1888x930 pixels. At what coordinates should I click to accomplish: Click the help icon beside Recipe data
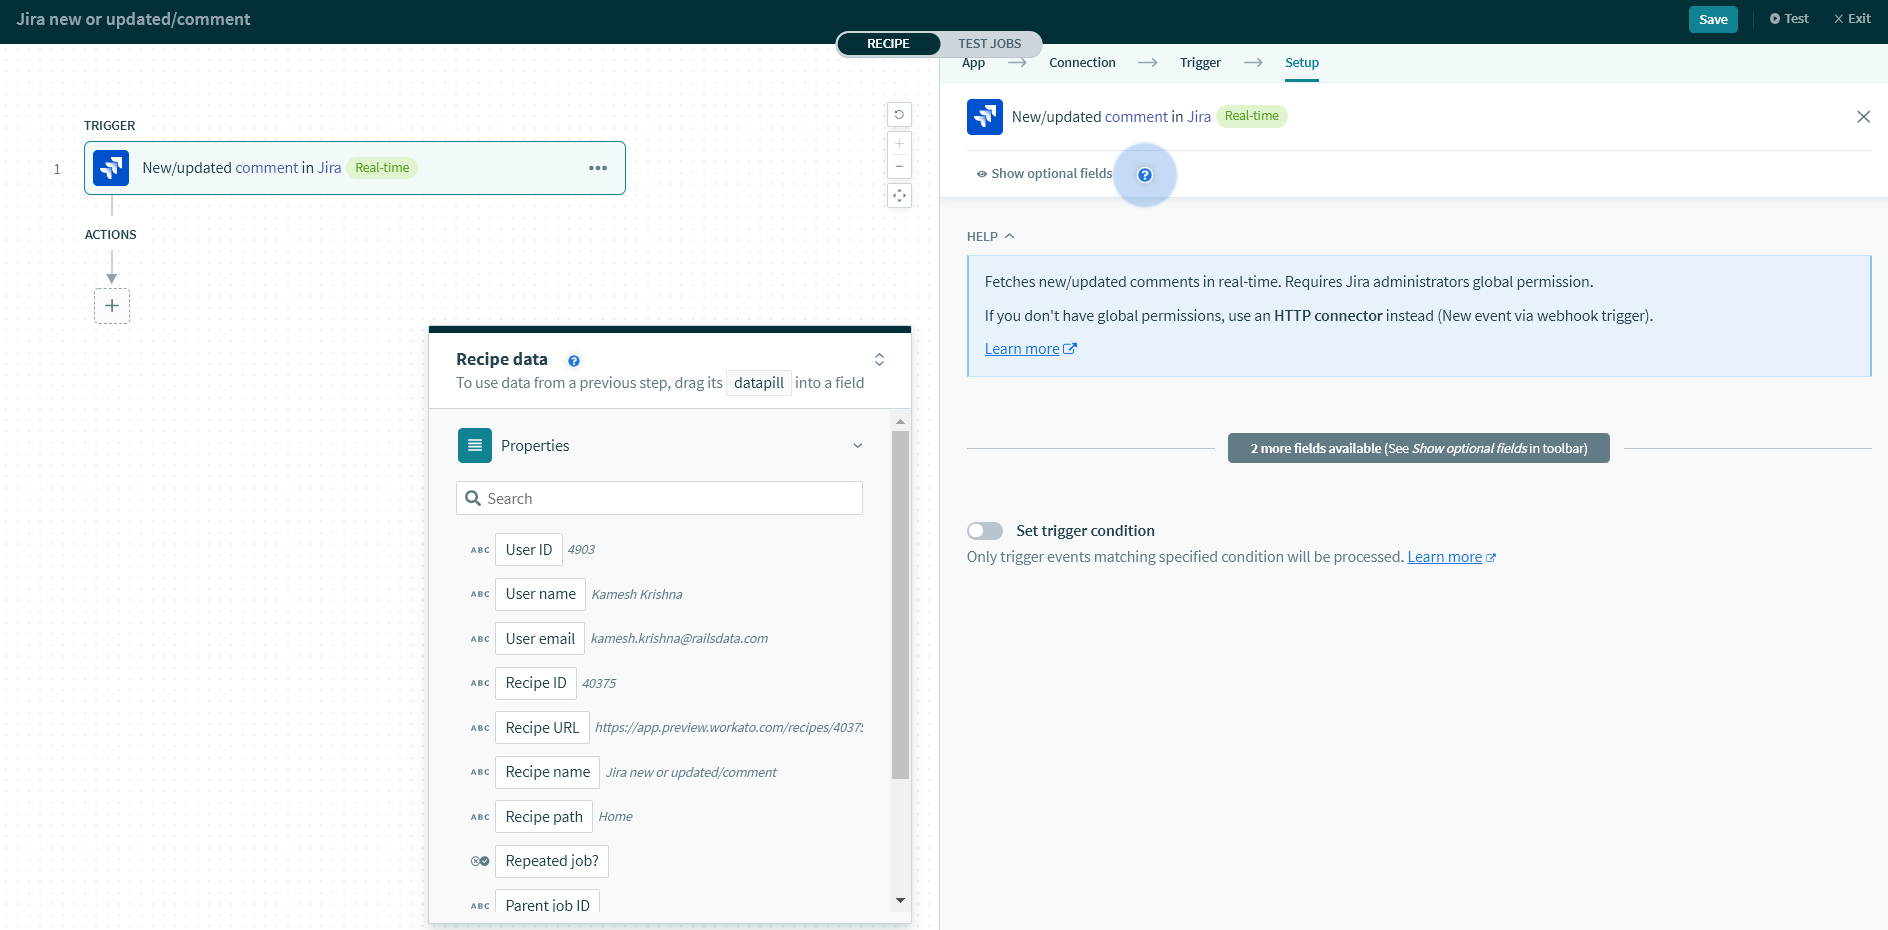[x=574, y=361]
